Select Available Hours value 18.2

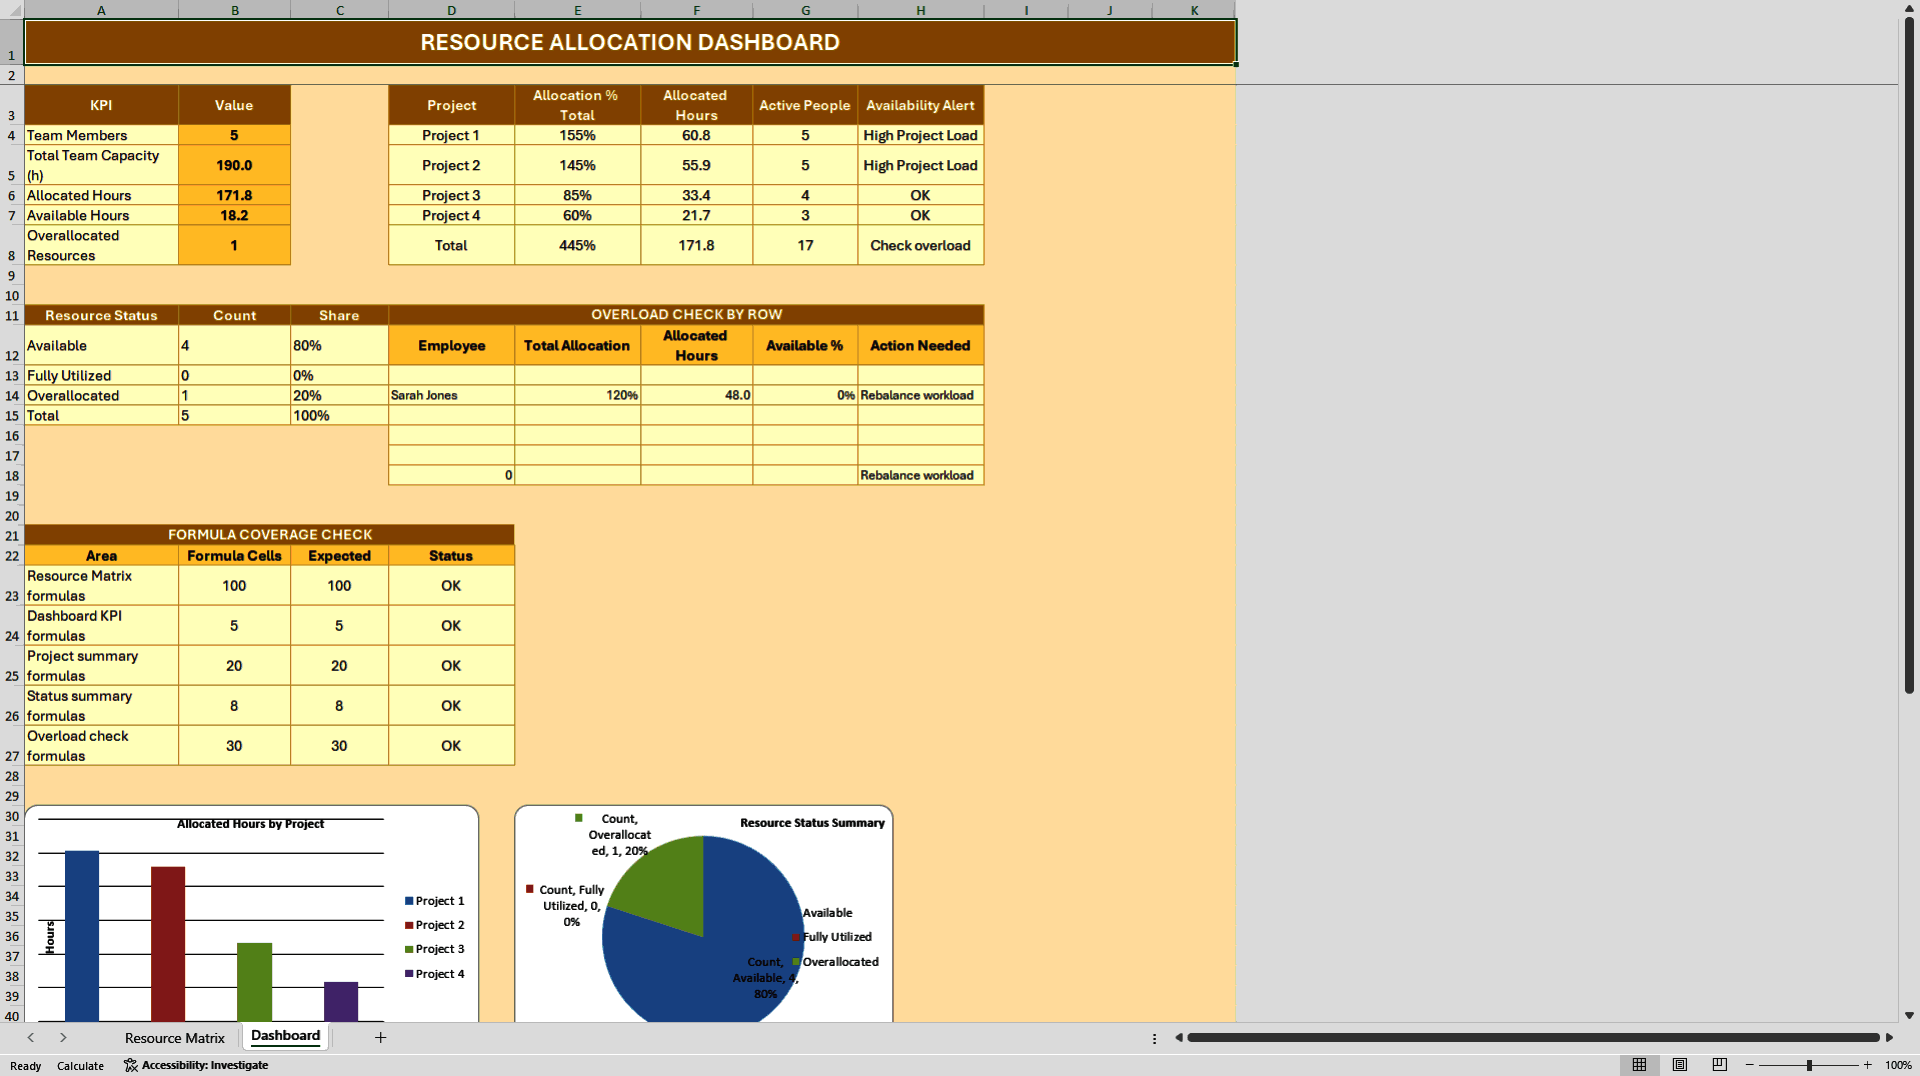tap(234, 215)
